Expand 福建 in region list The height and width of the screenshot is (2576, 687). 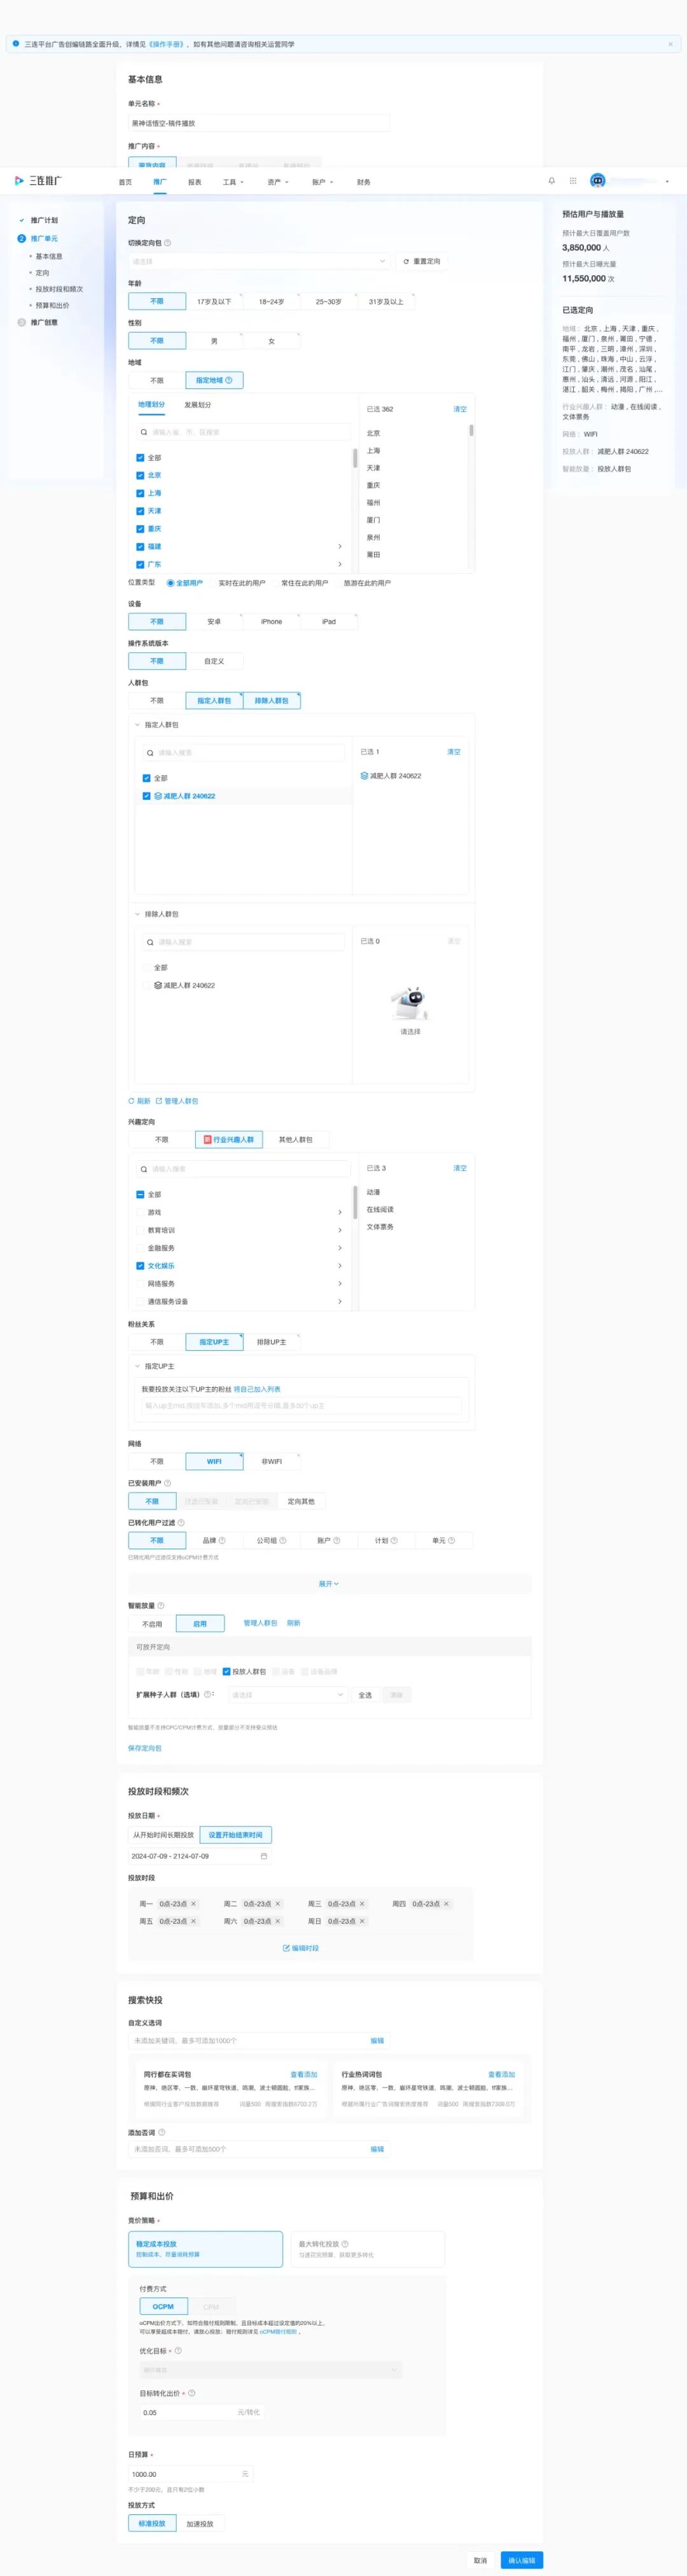[340, 547]
